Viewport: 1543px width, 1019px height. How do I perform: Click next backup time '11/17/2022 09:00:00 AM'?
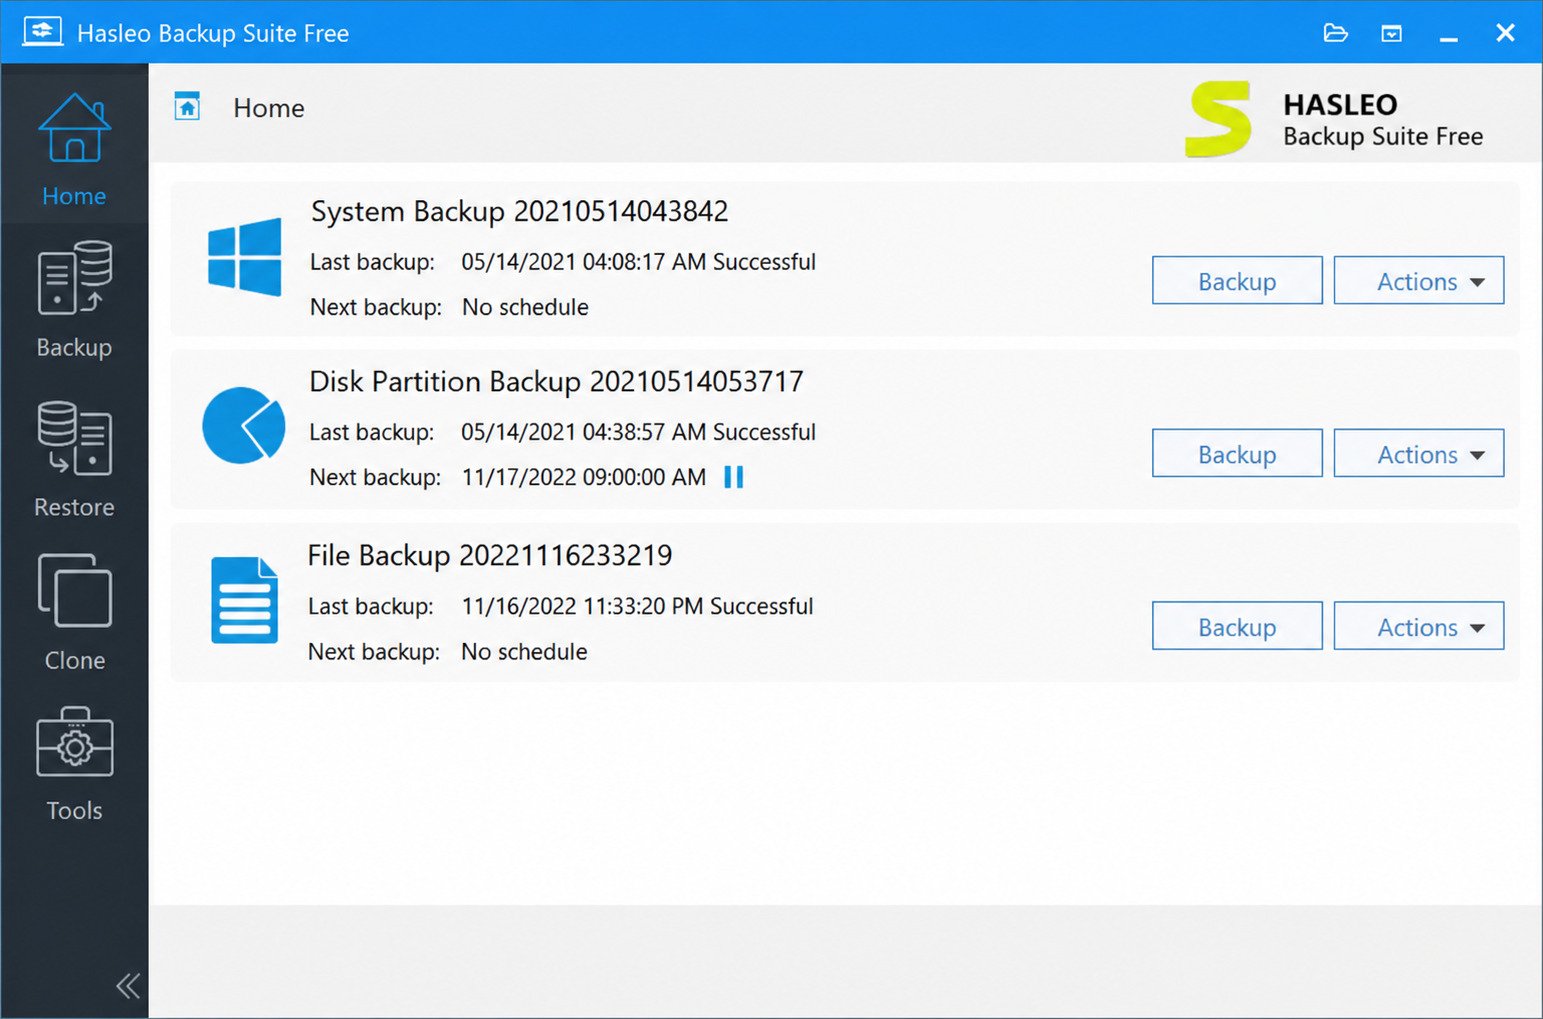(584, 477)
